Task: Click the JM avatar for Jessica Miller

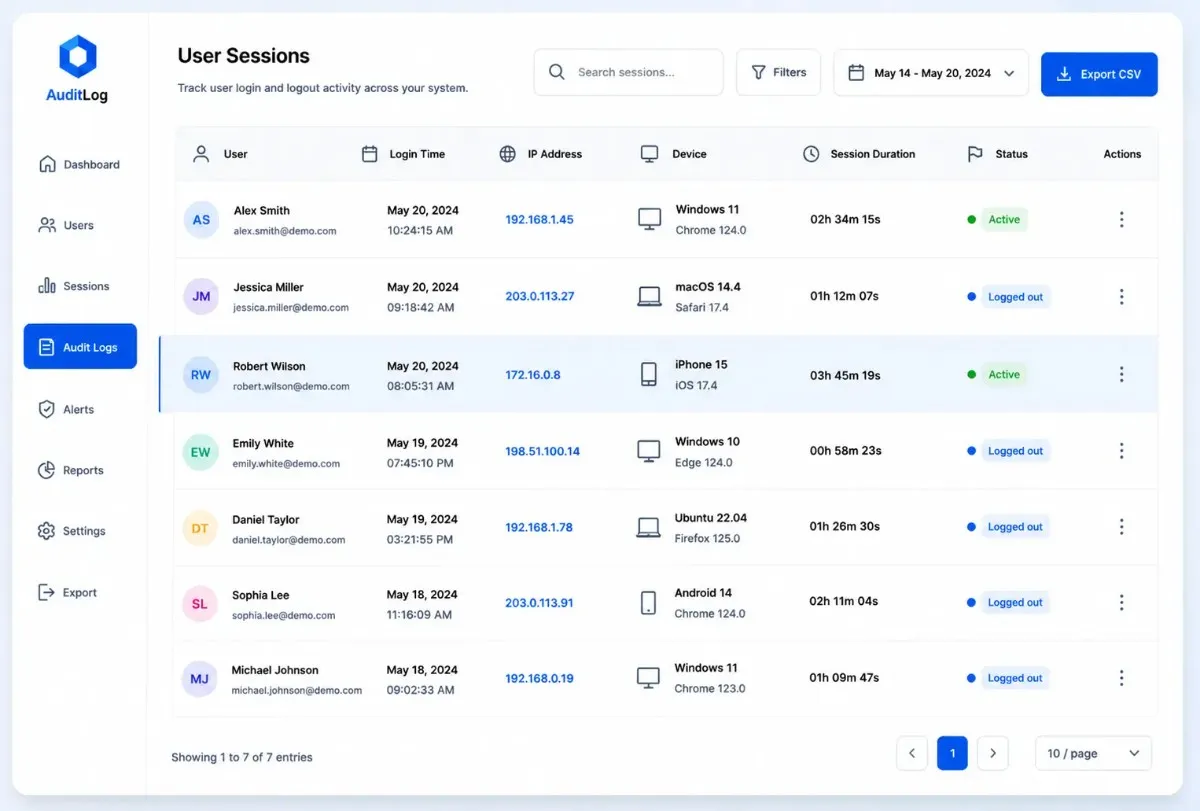Action: pos(201,296)
